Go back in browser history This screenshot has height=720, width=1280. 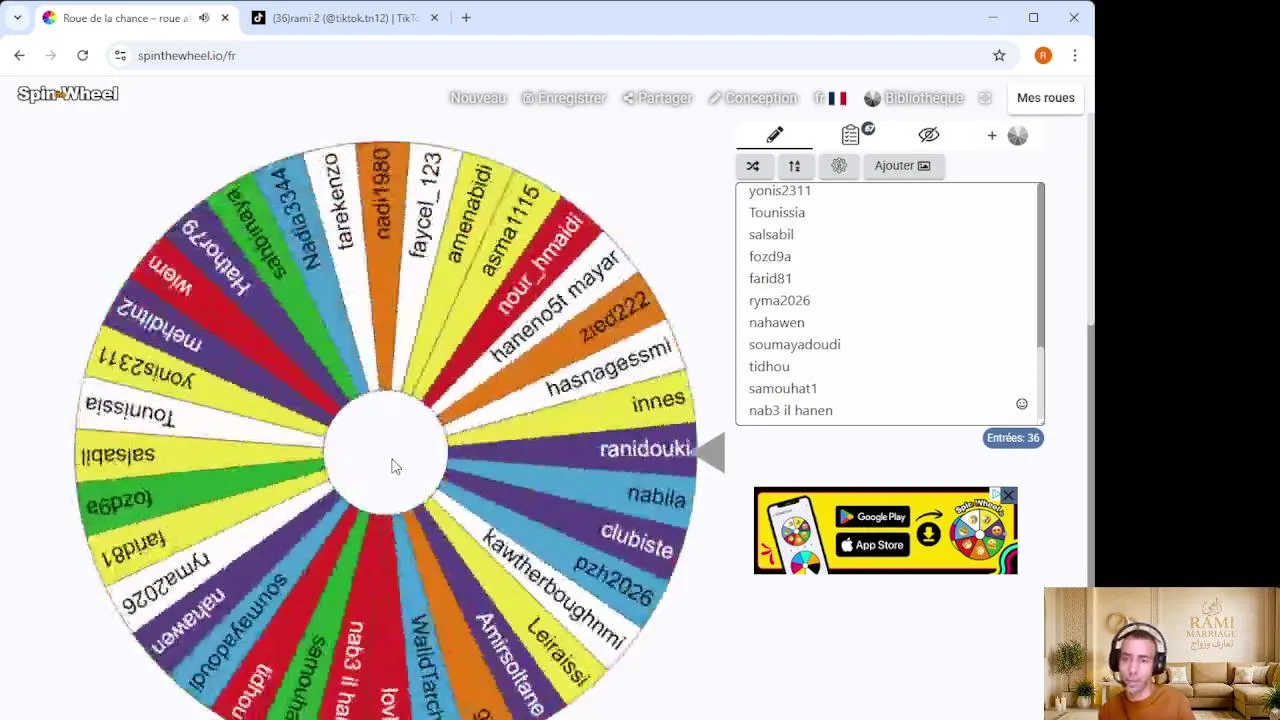click(20, 56)
